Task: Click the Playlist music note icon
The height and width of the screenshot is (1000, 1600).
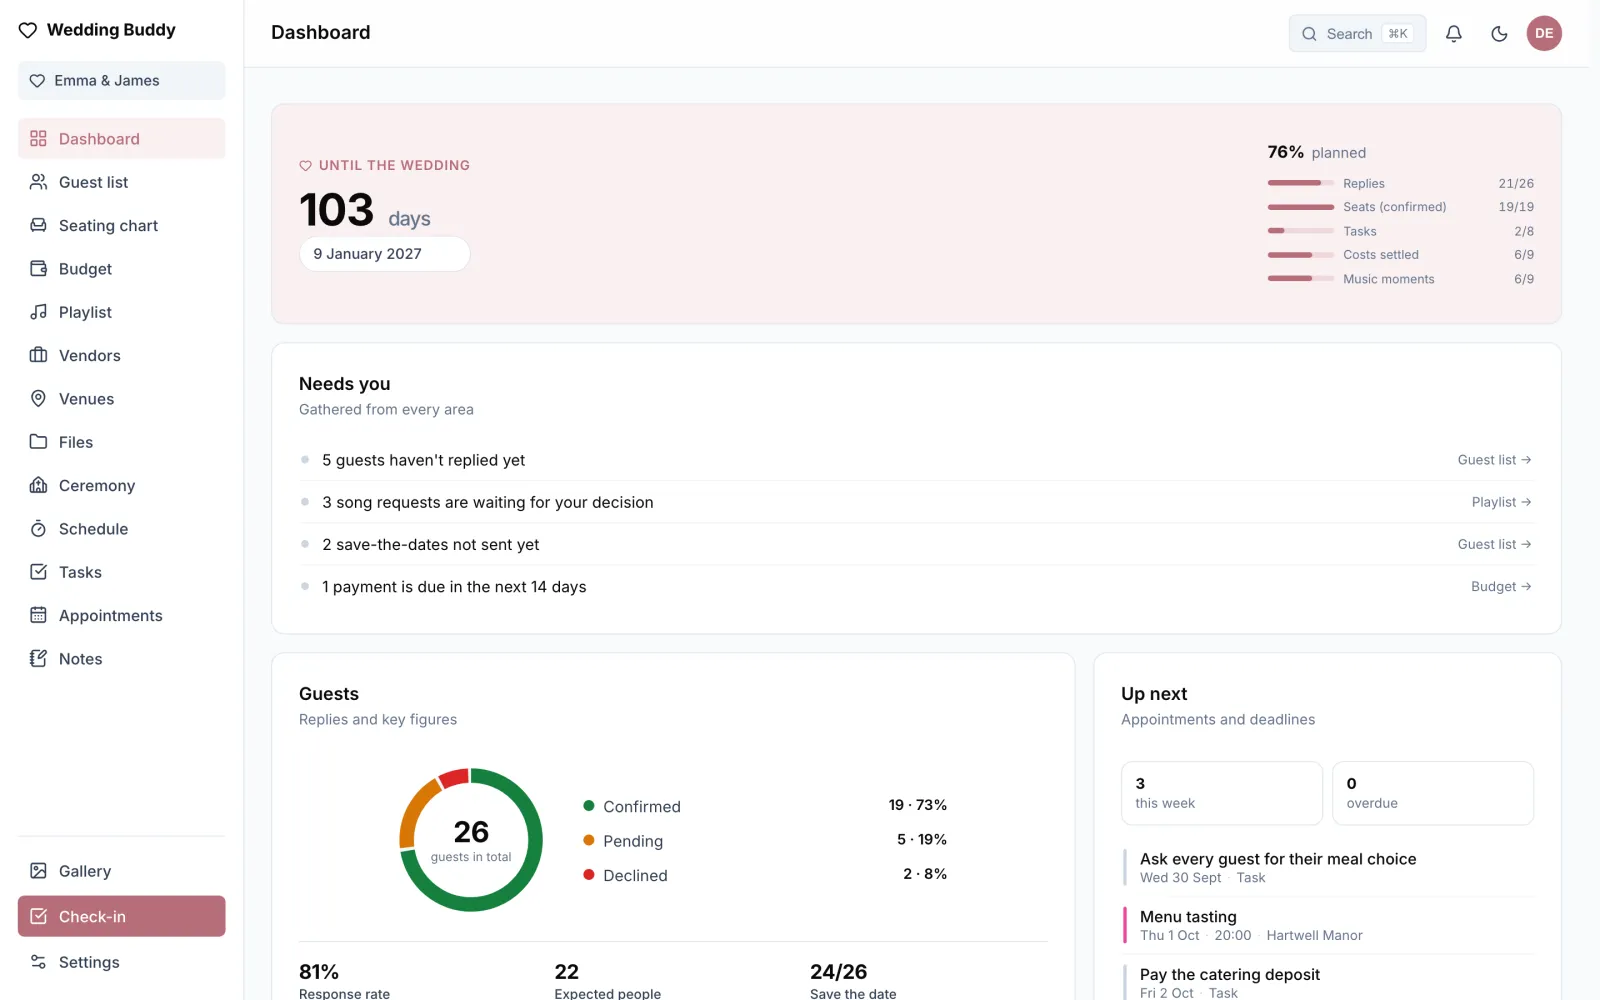Action: click(38, 312)
